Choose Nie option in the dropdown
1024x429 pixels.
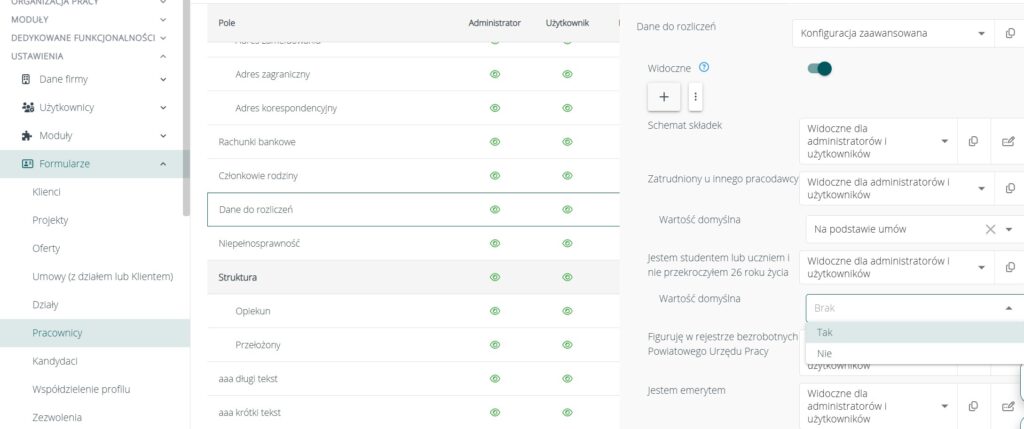point(825,353)
